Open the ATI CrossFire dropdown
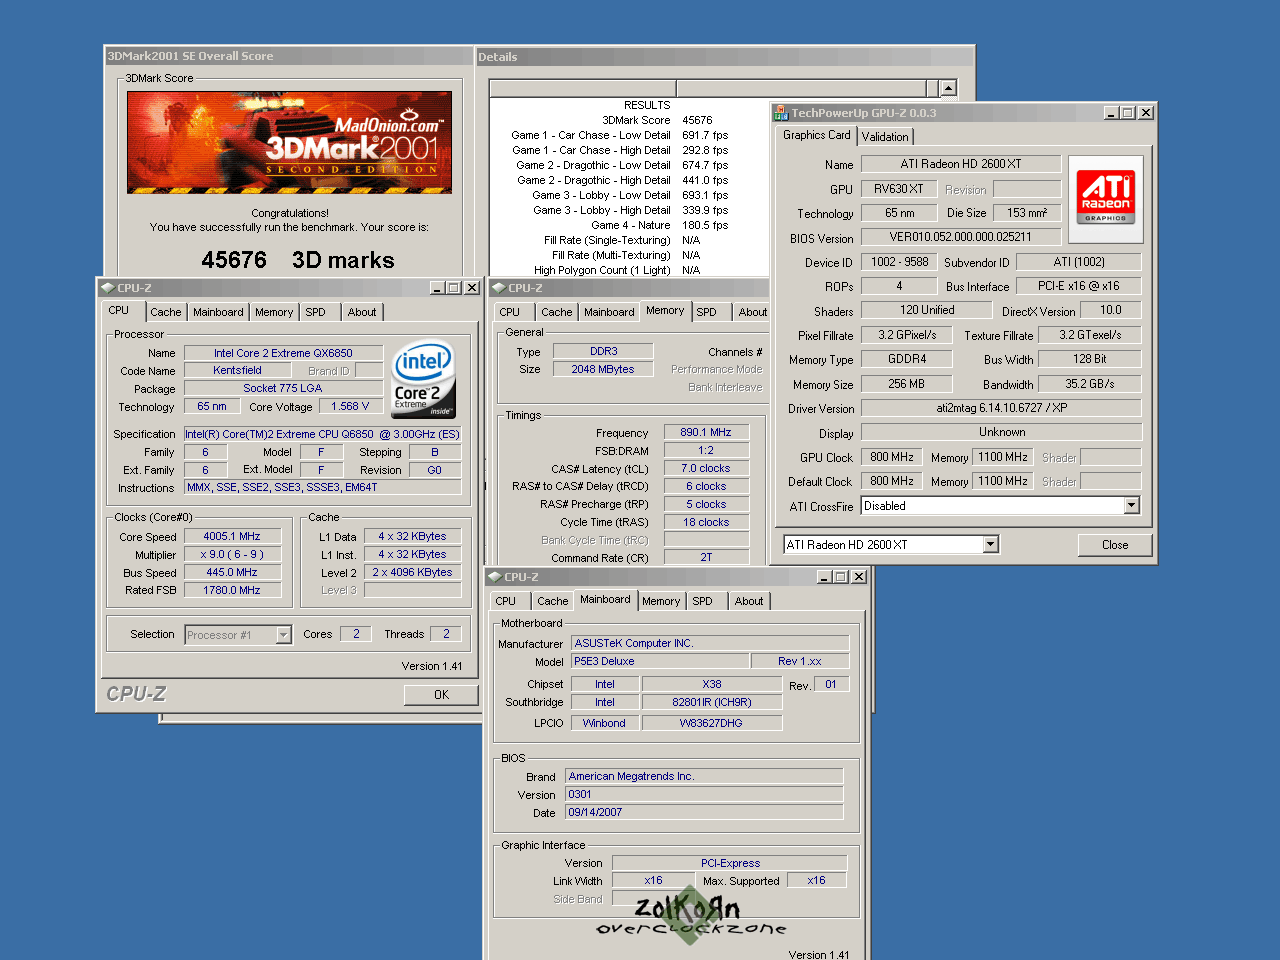 click(1132, 506)
